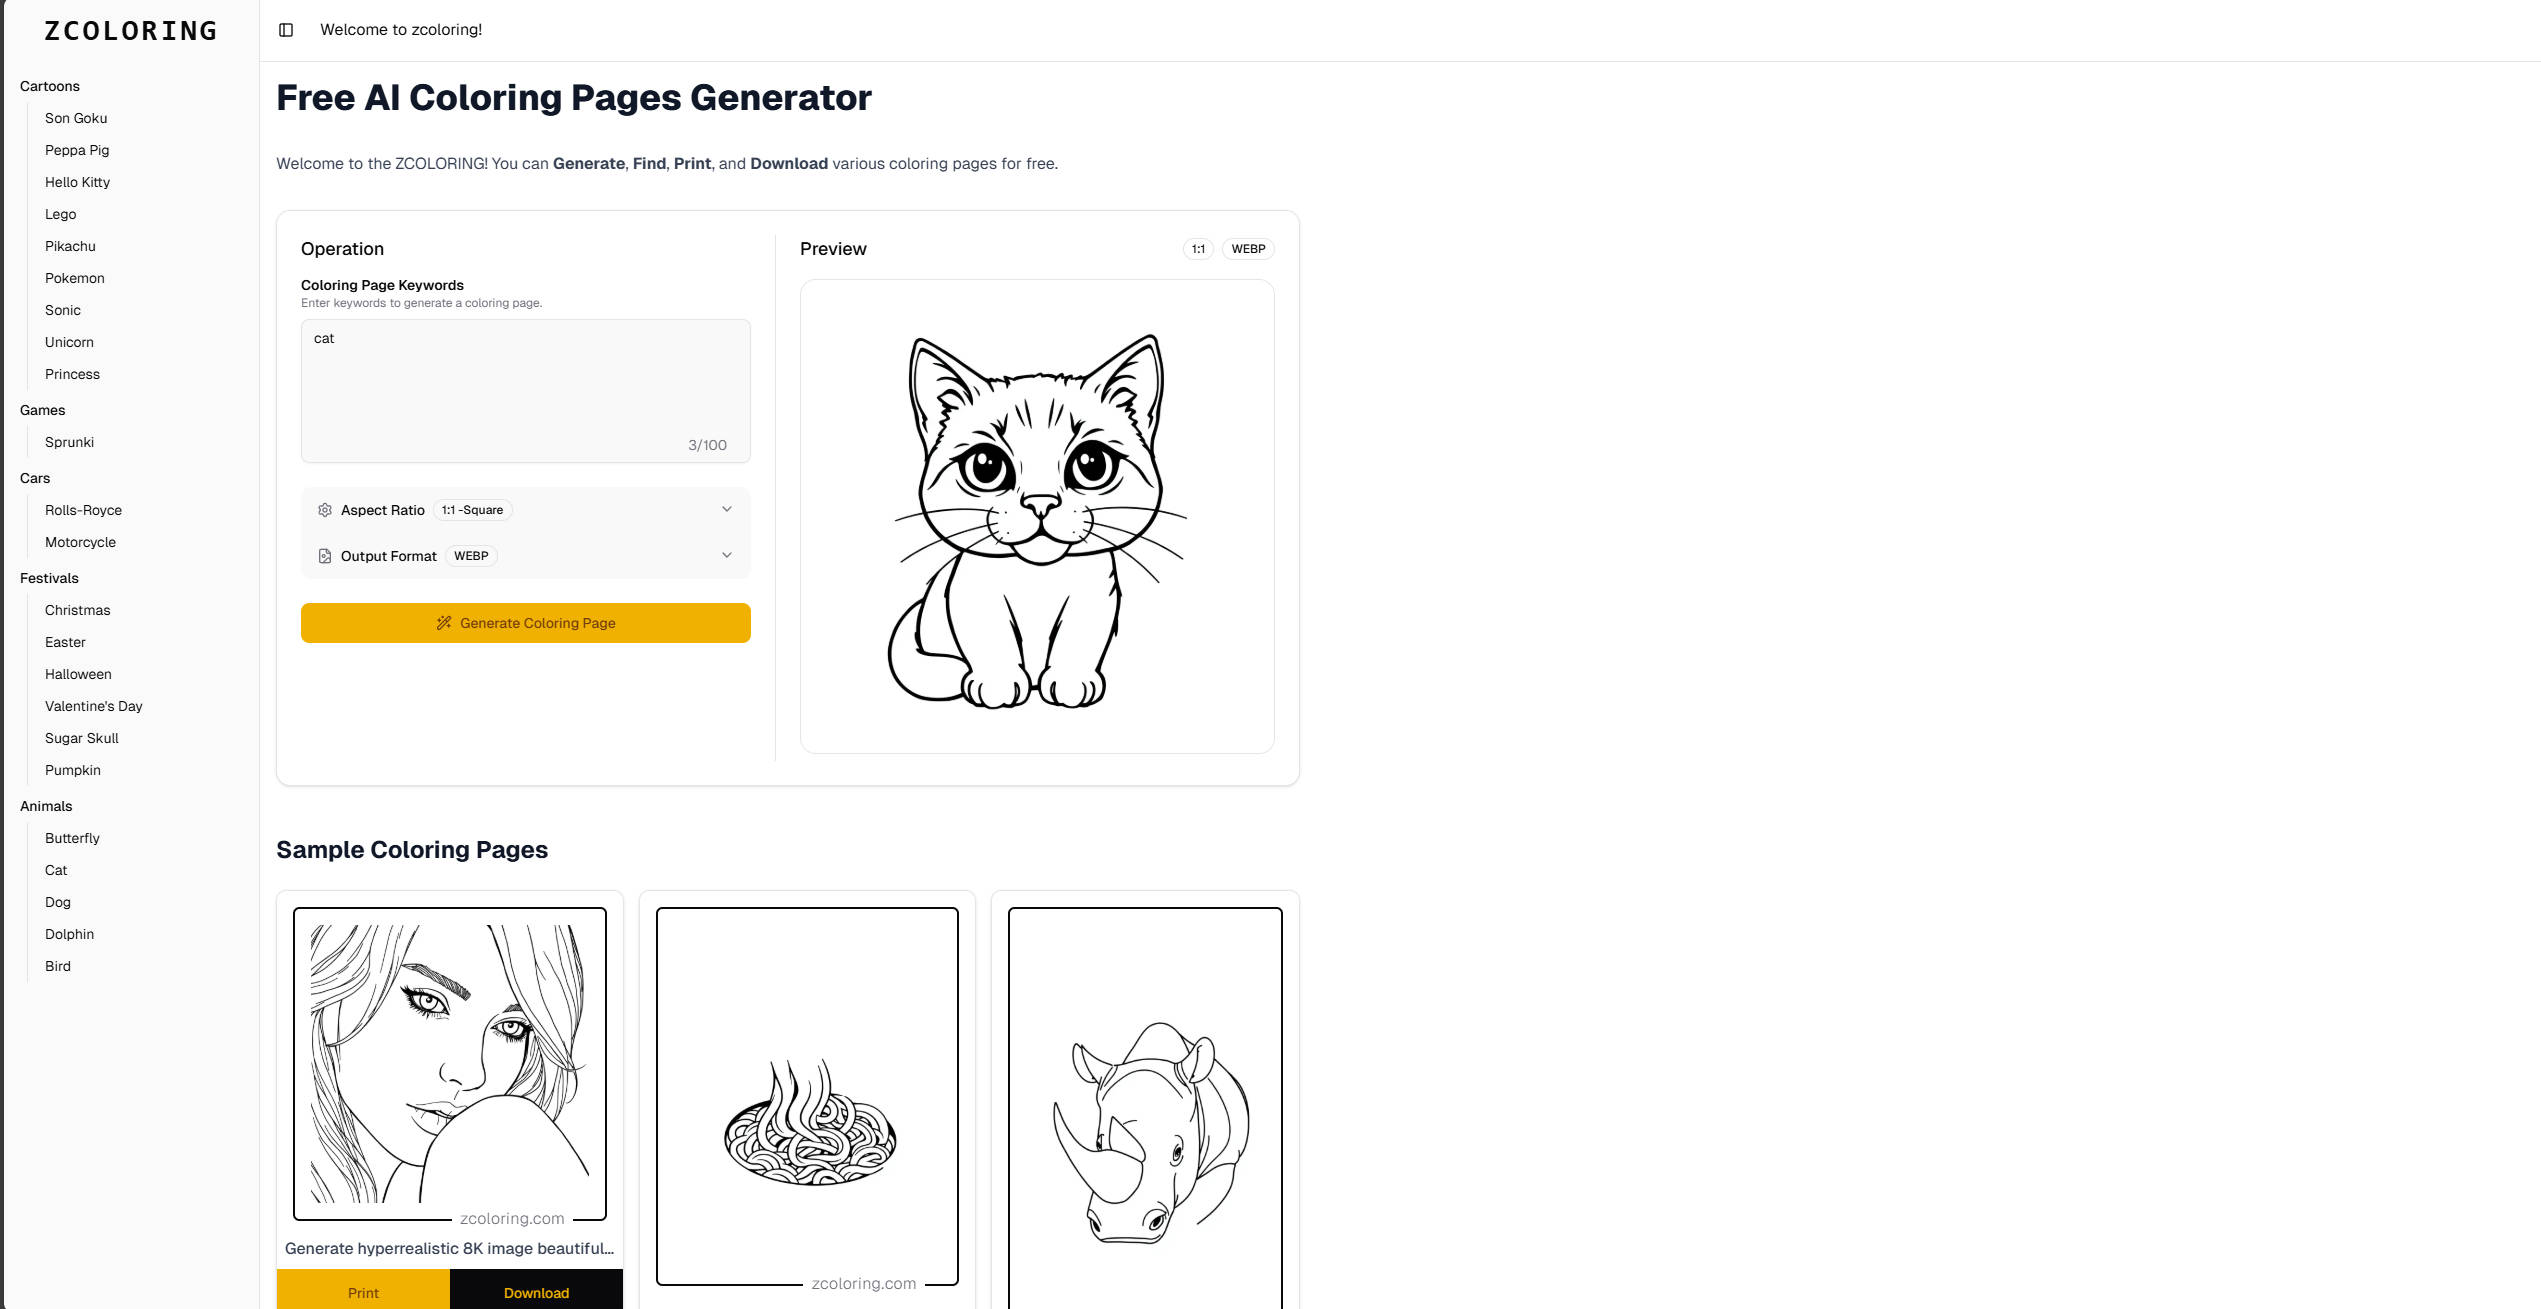Open the Rolls-Royce category

(83, 510)
